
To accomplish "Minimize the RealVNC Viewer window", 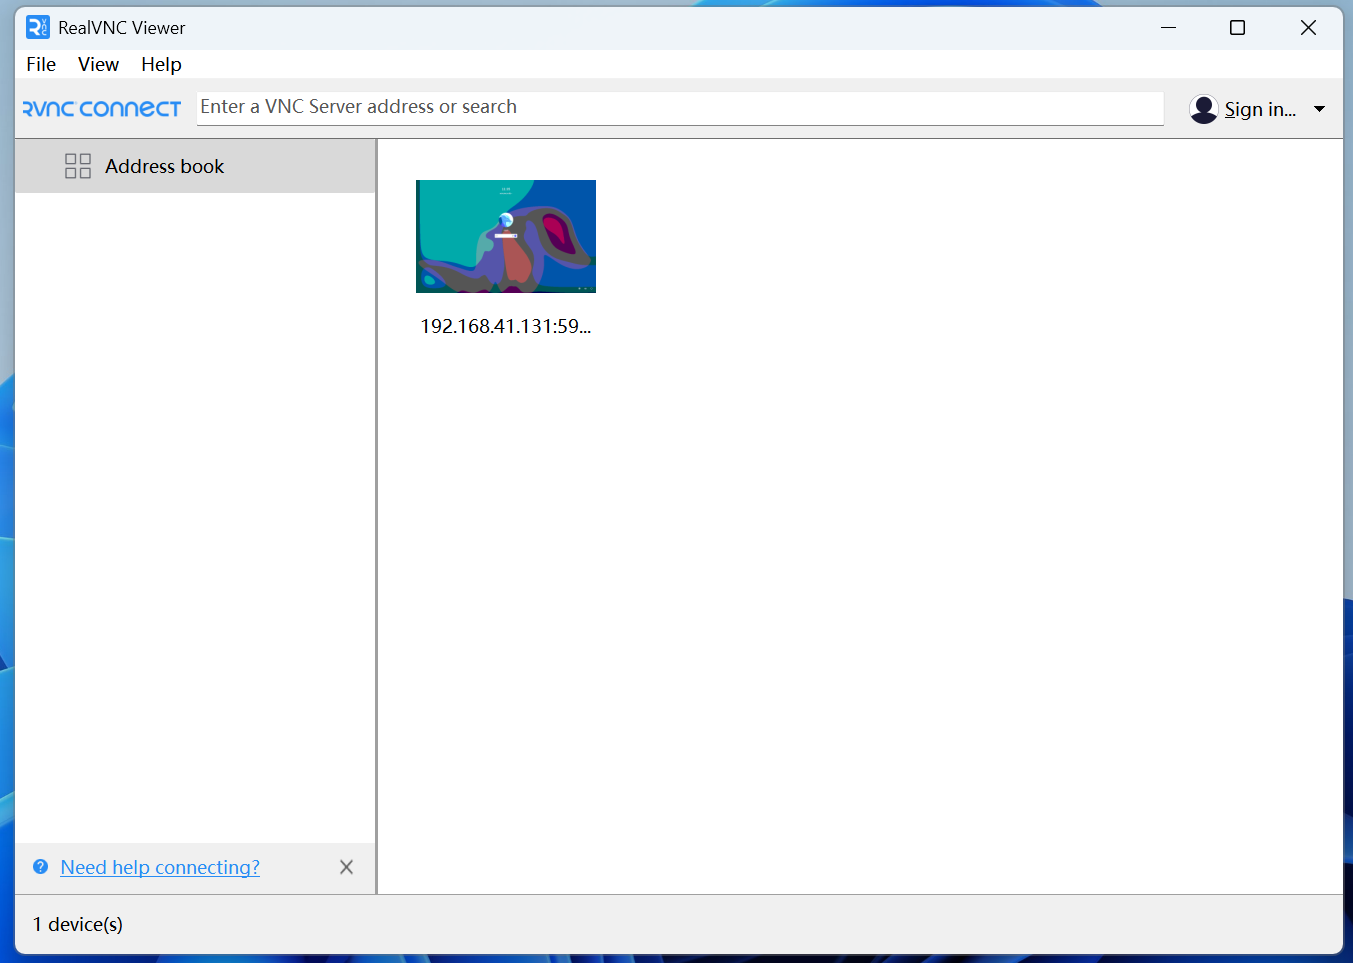I will 1168,27.
